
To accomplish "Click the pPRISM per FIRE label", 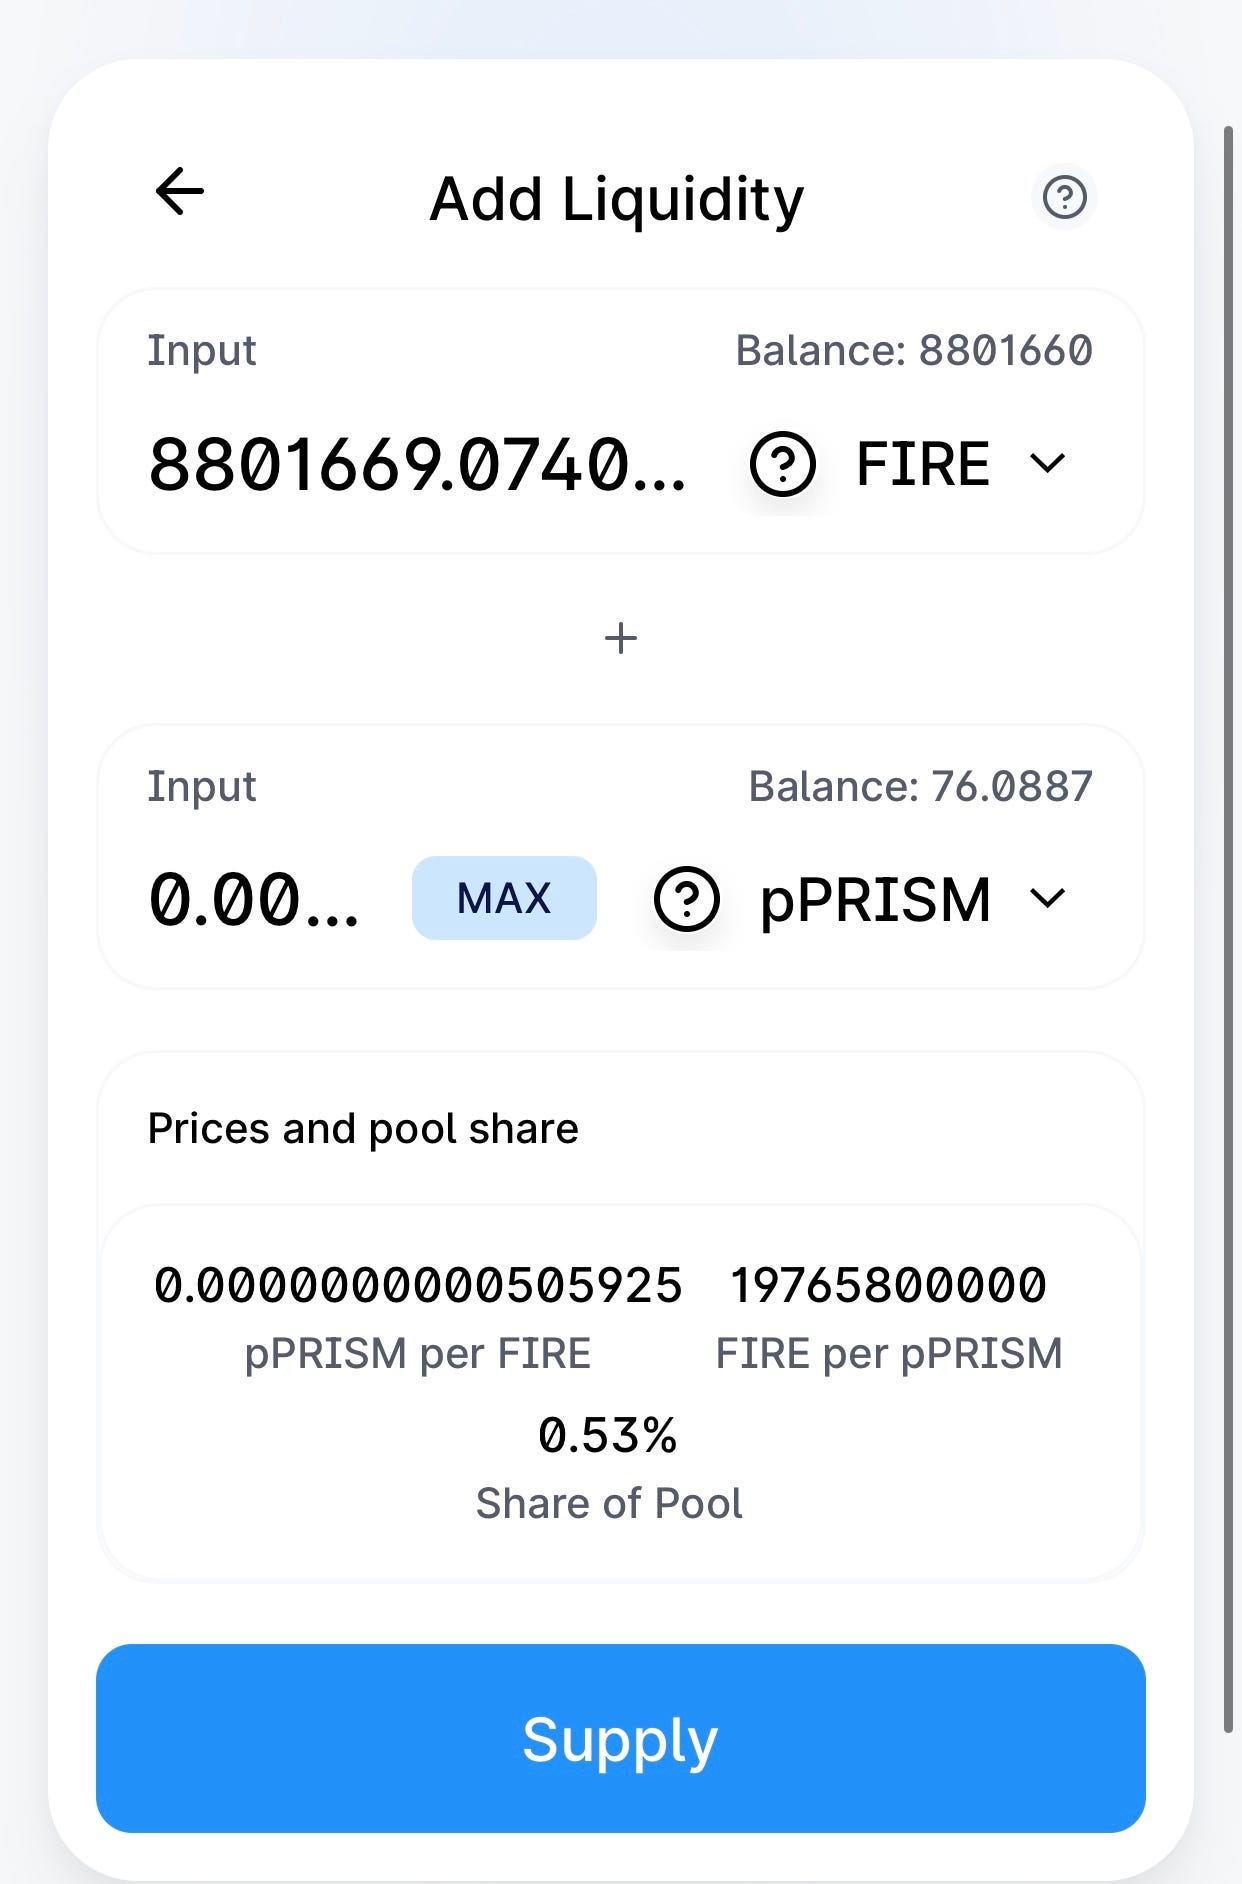I will click(x=418, y=1353).
